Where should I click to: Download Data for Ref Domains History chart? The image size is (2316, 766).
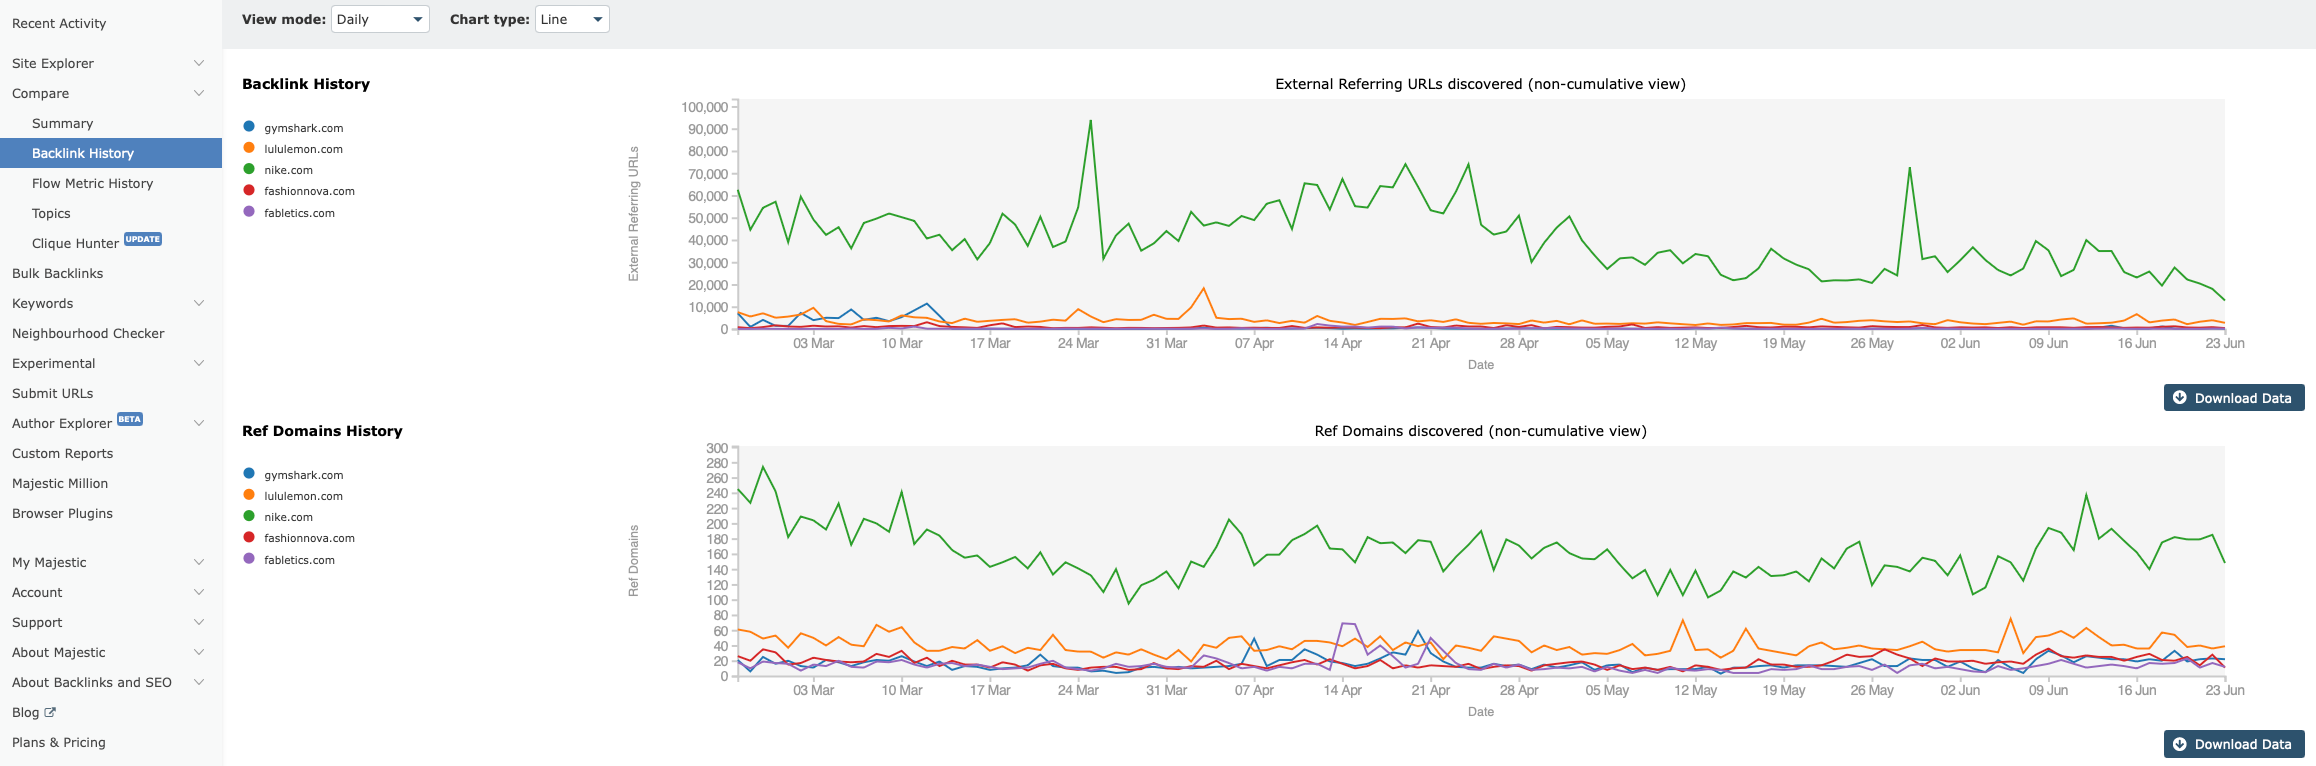coord(2234,744)
